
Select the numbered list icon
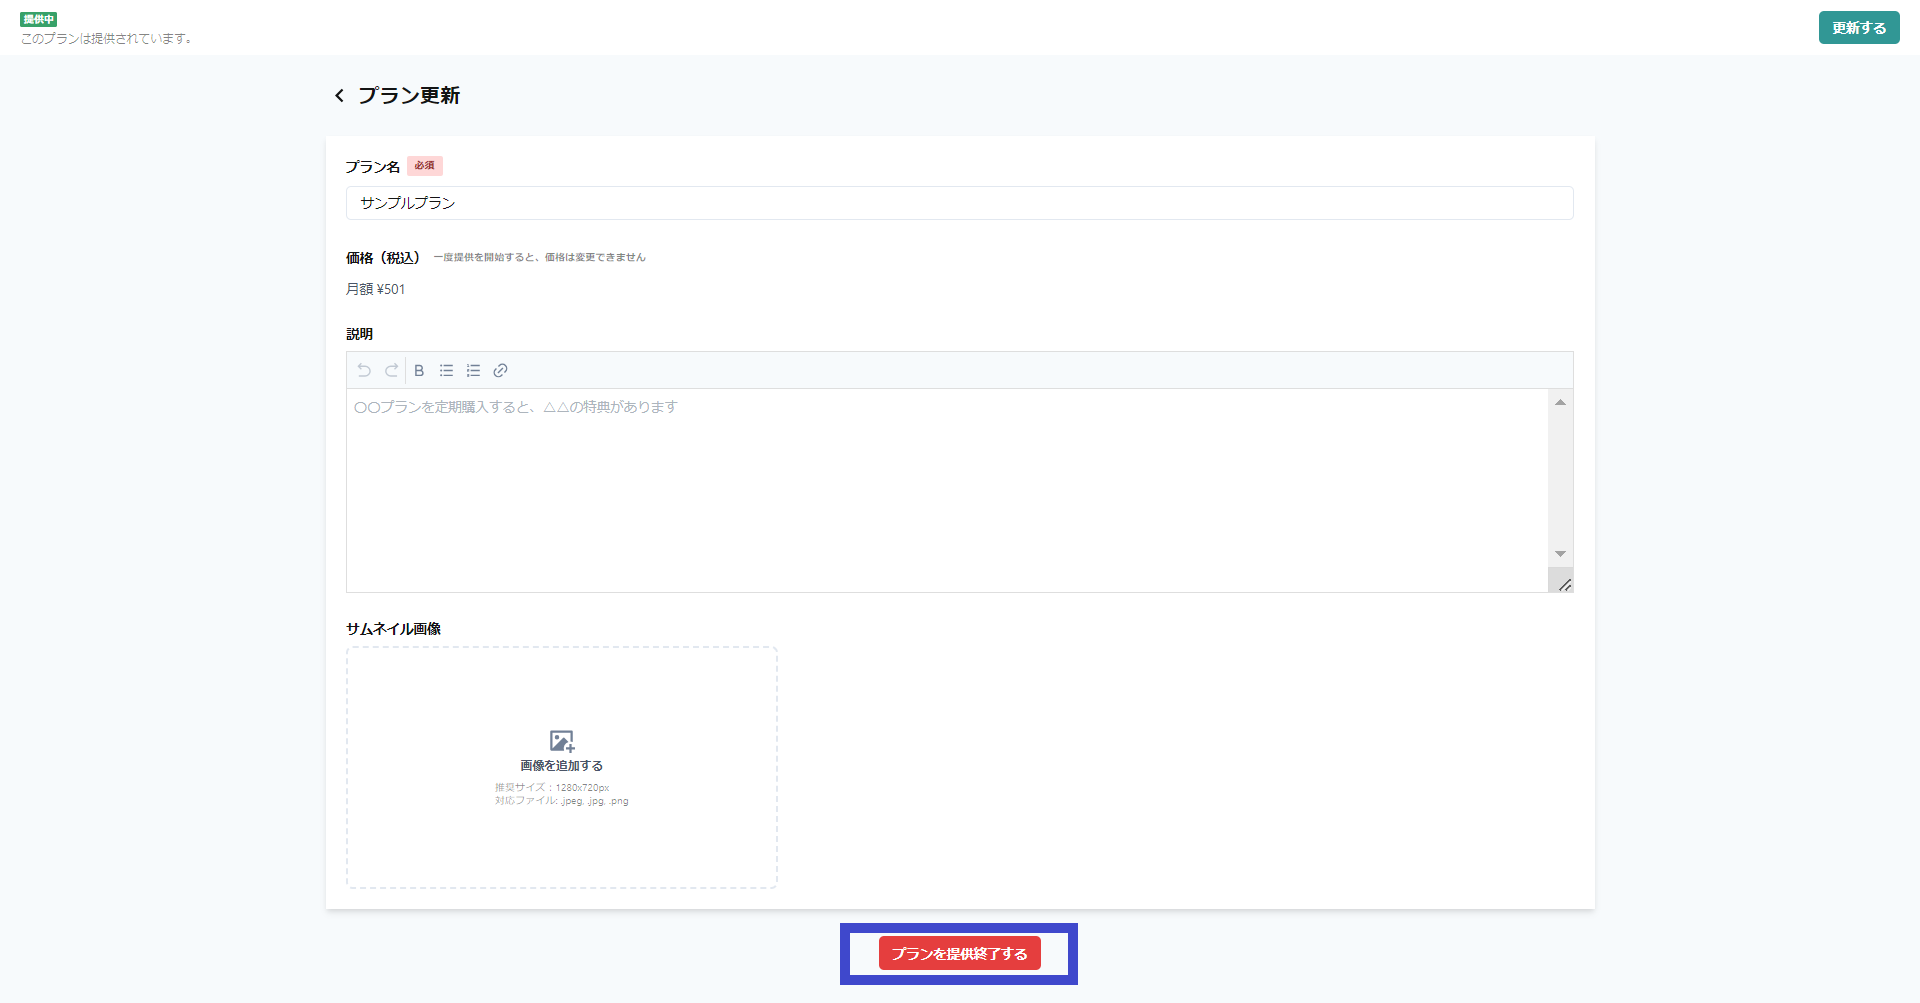(473, 370)
